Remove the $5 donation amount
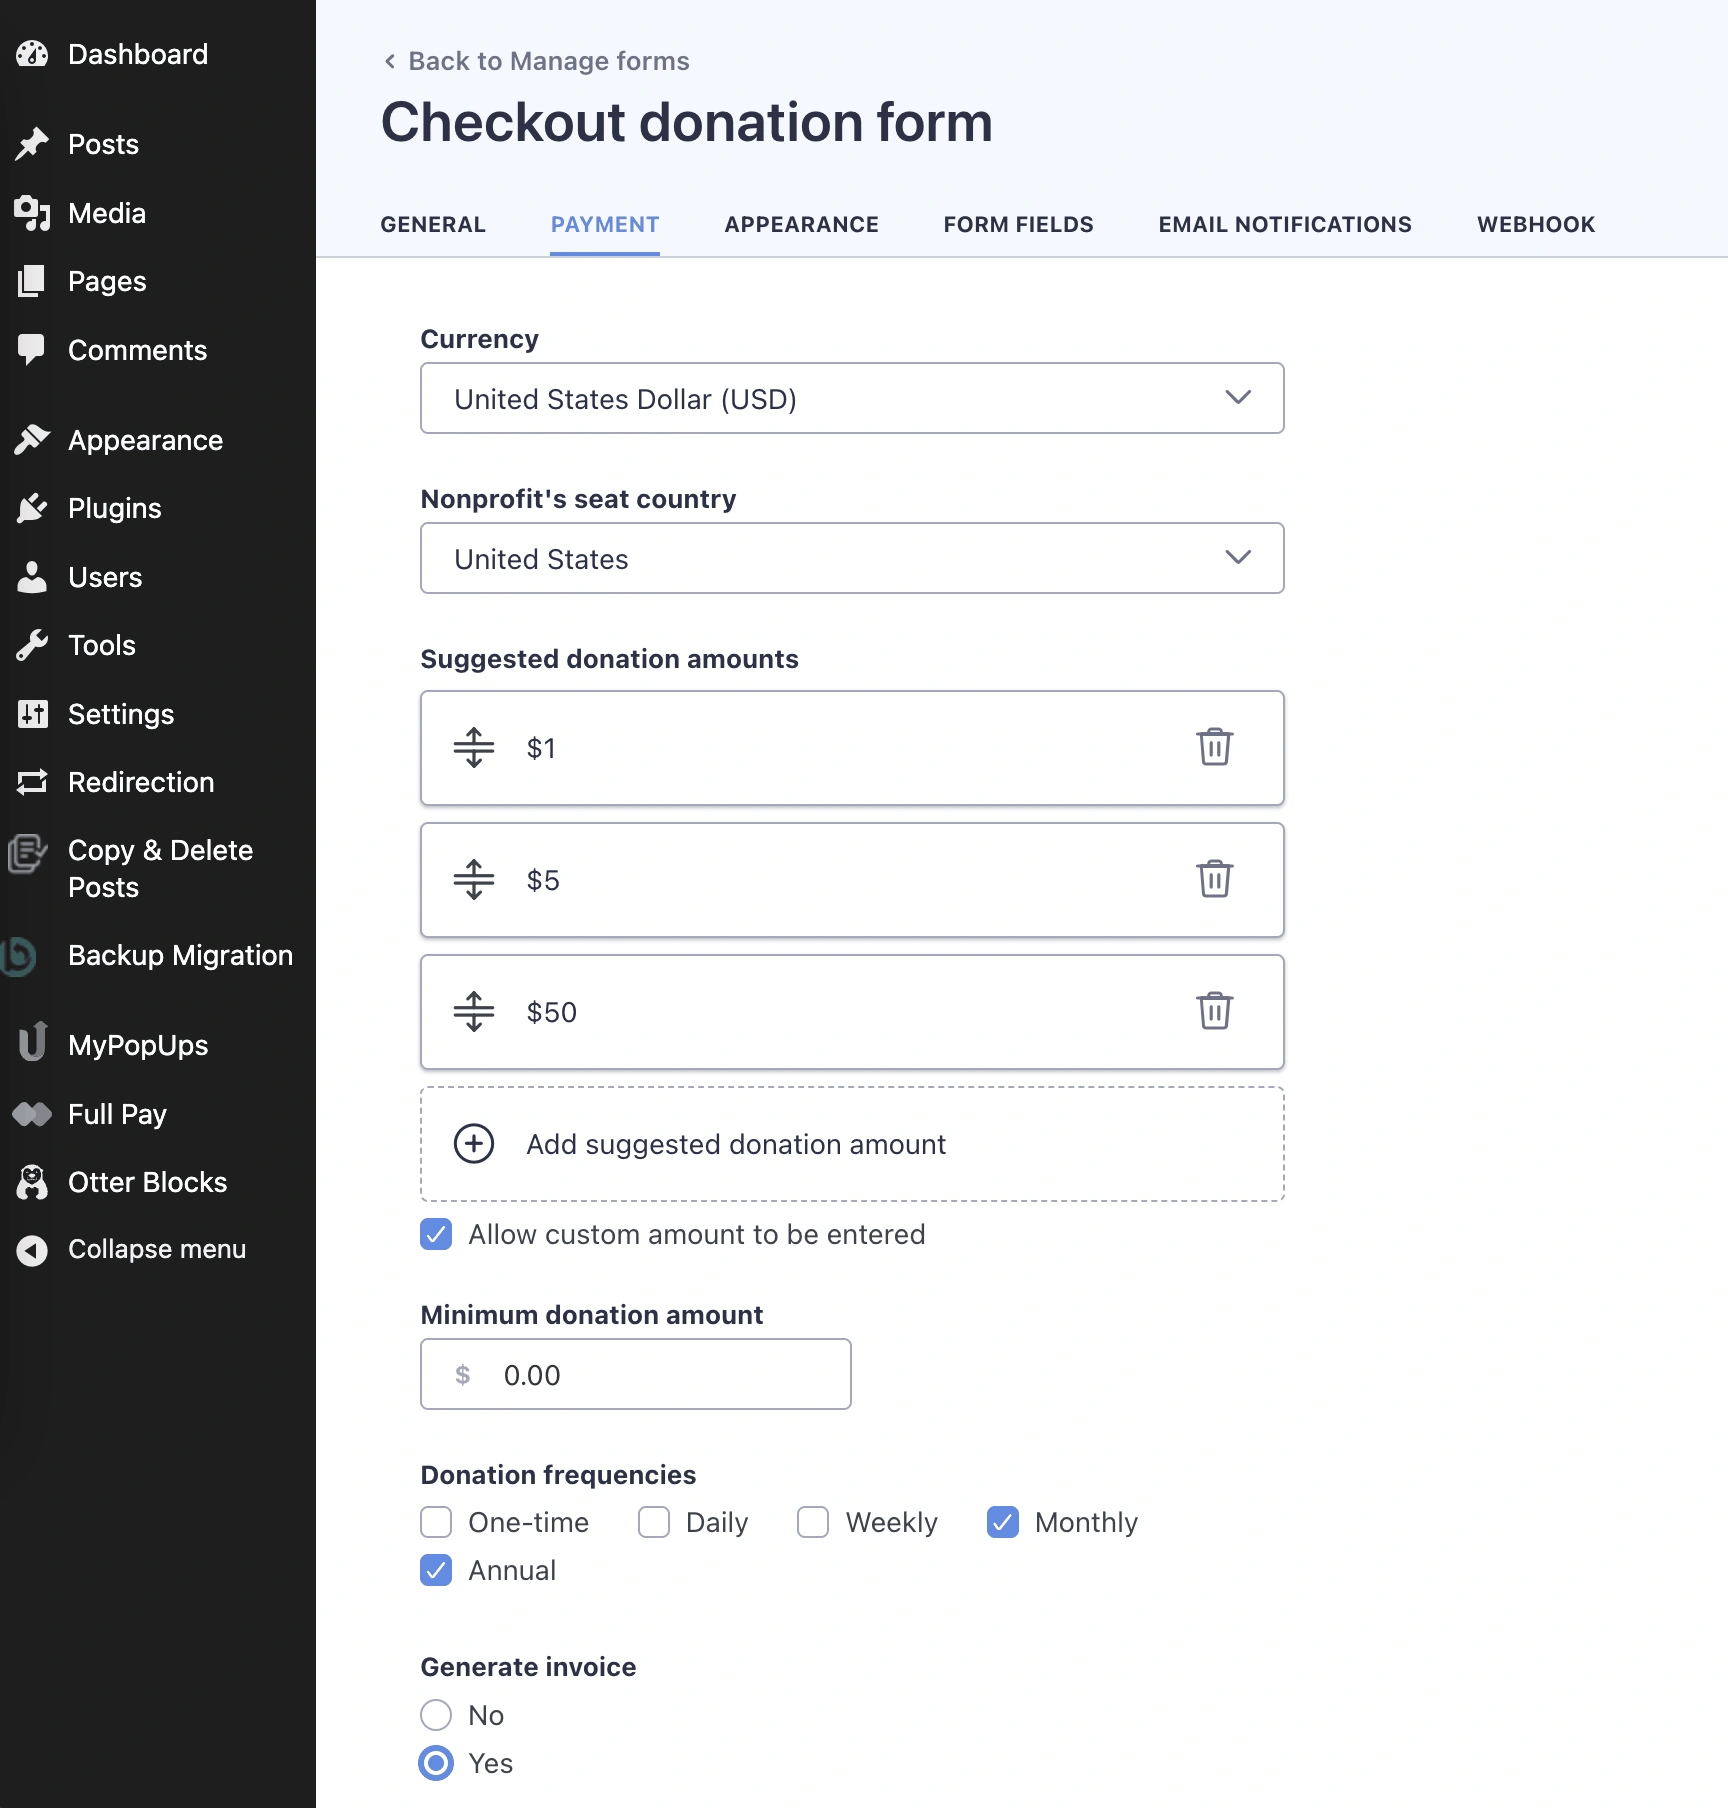 (x=1214, y=879)
